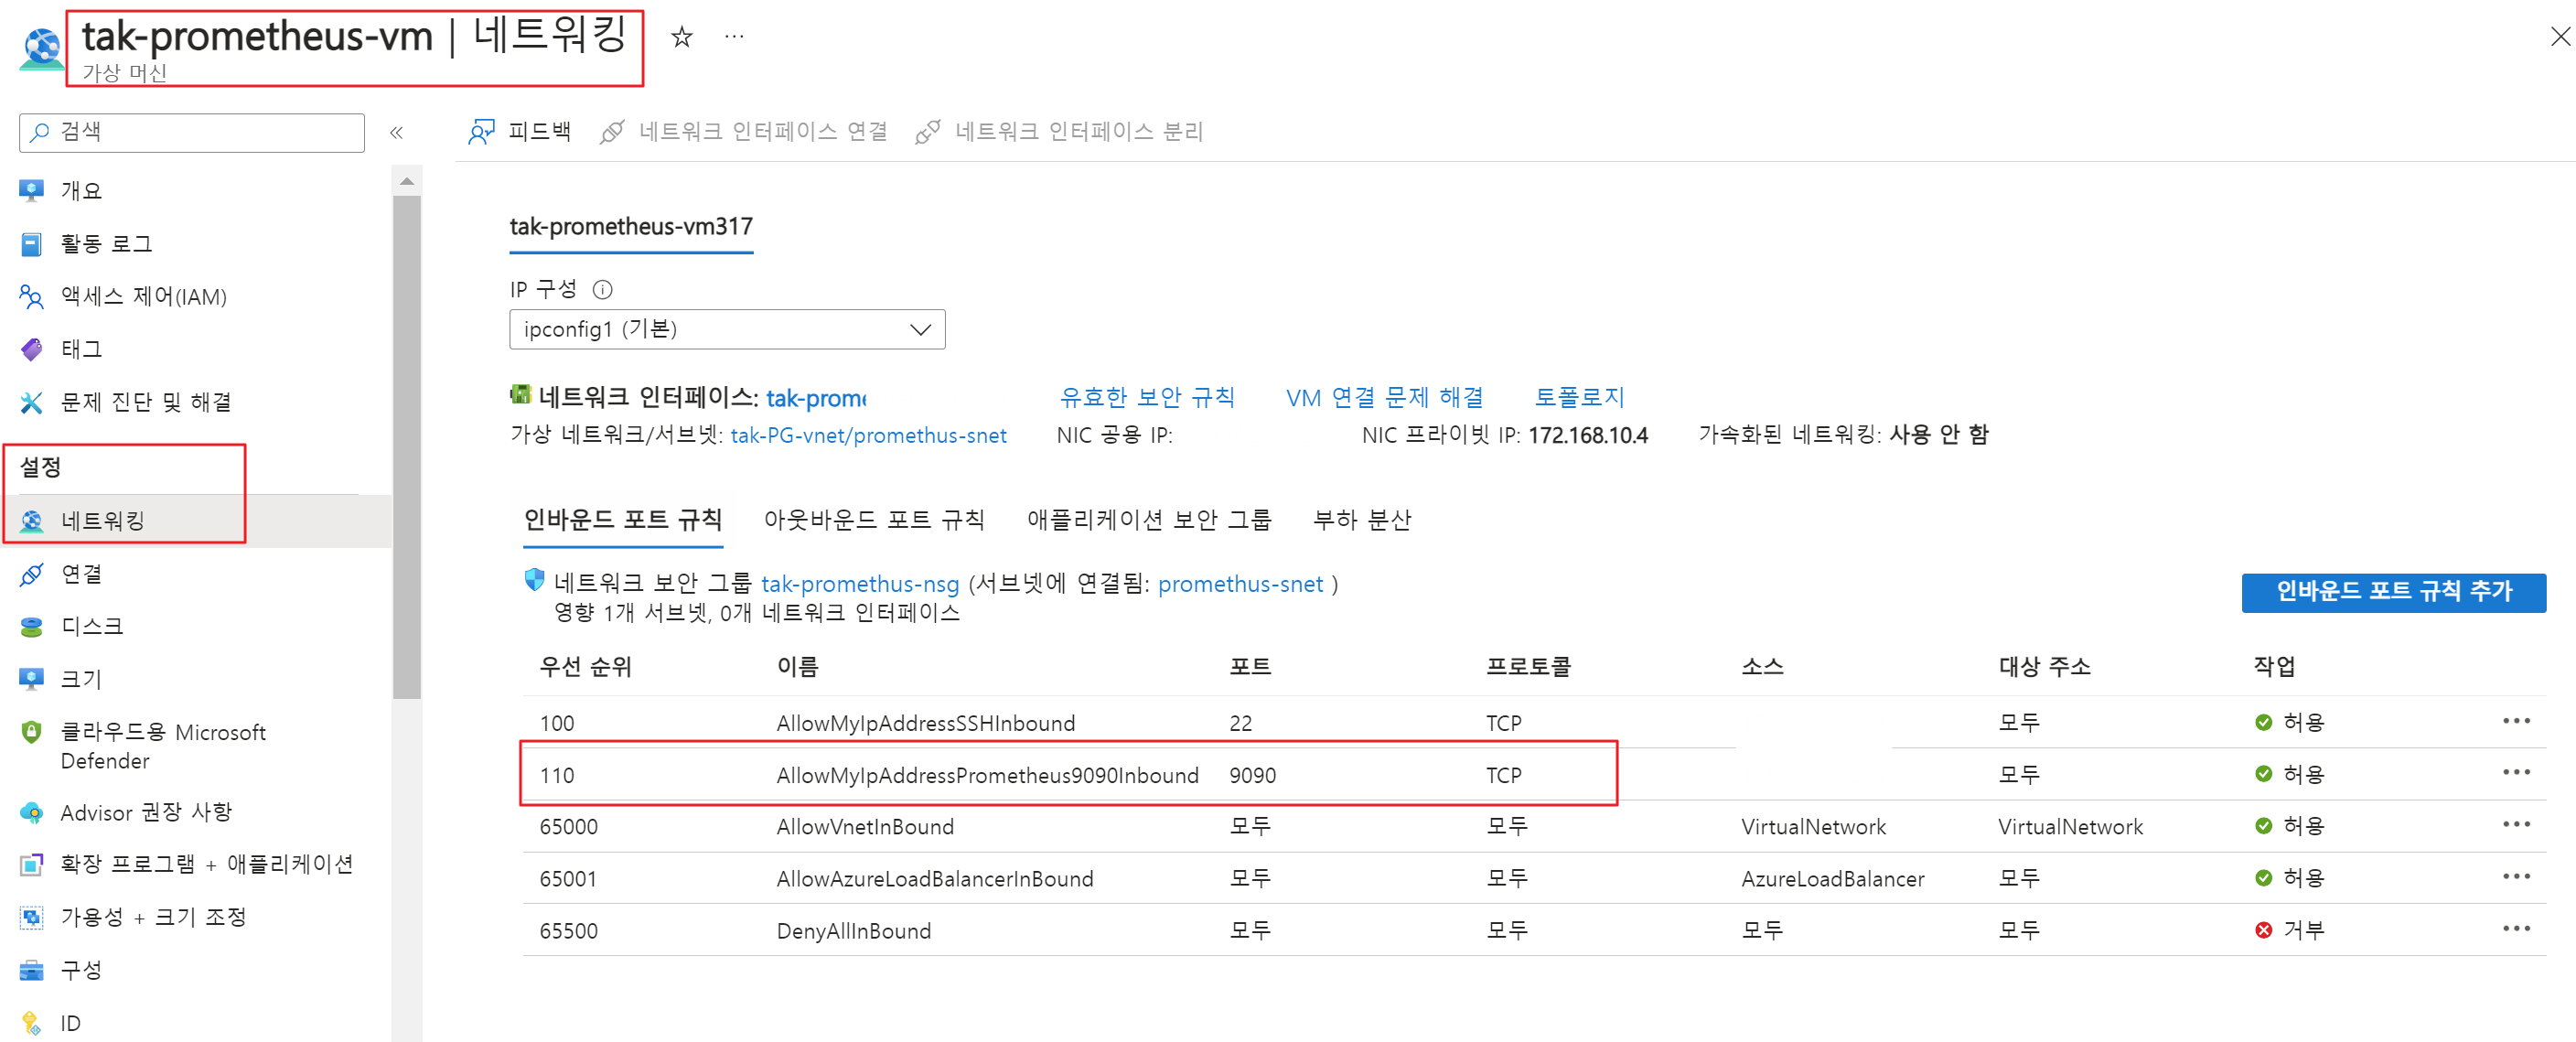Open the tak-promethus-nsg link
This screenshot has height=1042, width=2576.
click(860, 584)
